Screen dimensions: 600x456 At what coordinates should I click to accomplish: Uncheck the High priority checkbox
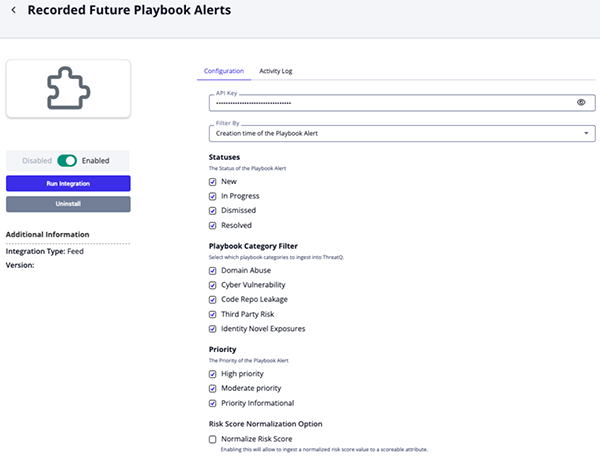pos(212,374)
